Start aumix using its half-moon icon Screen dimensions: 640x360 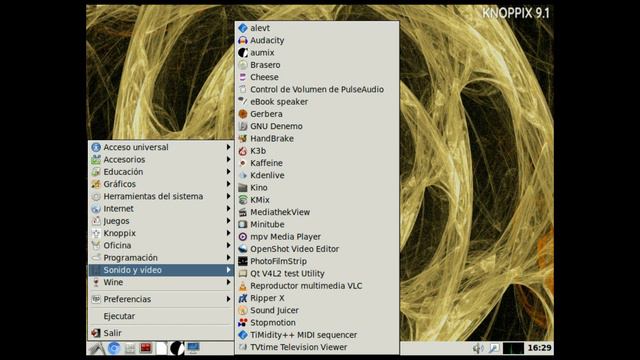pyautogui.click(x=243, y=52)
